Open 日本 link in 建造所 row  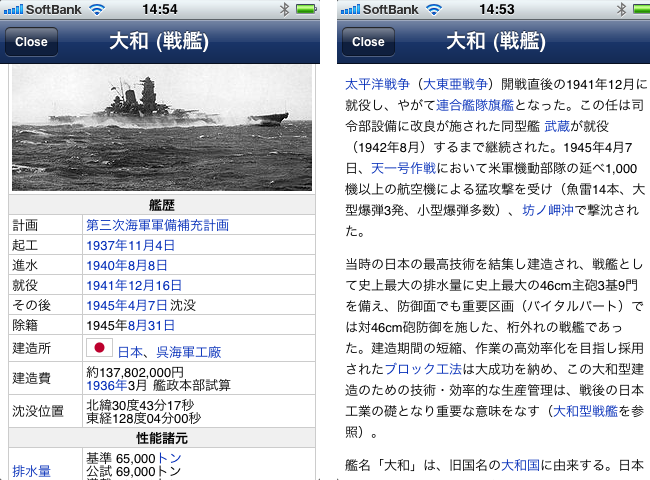tap(130, 352)
